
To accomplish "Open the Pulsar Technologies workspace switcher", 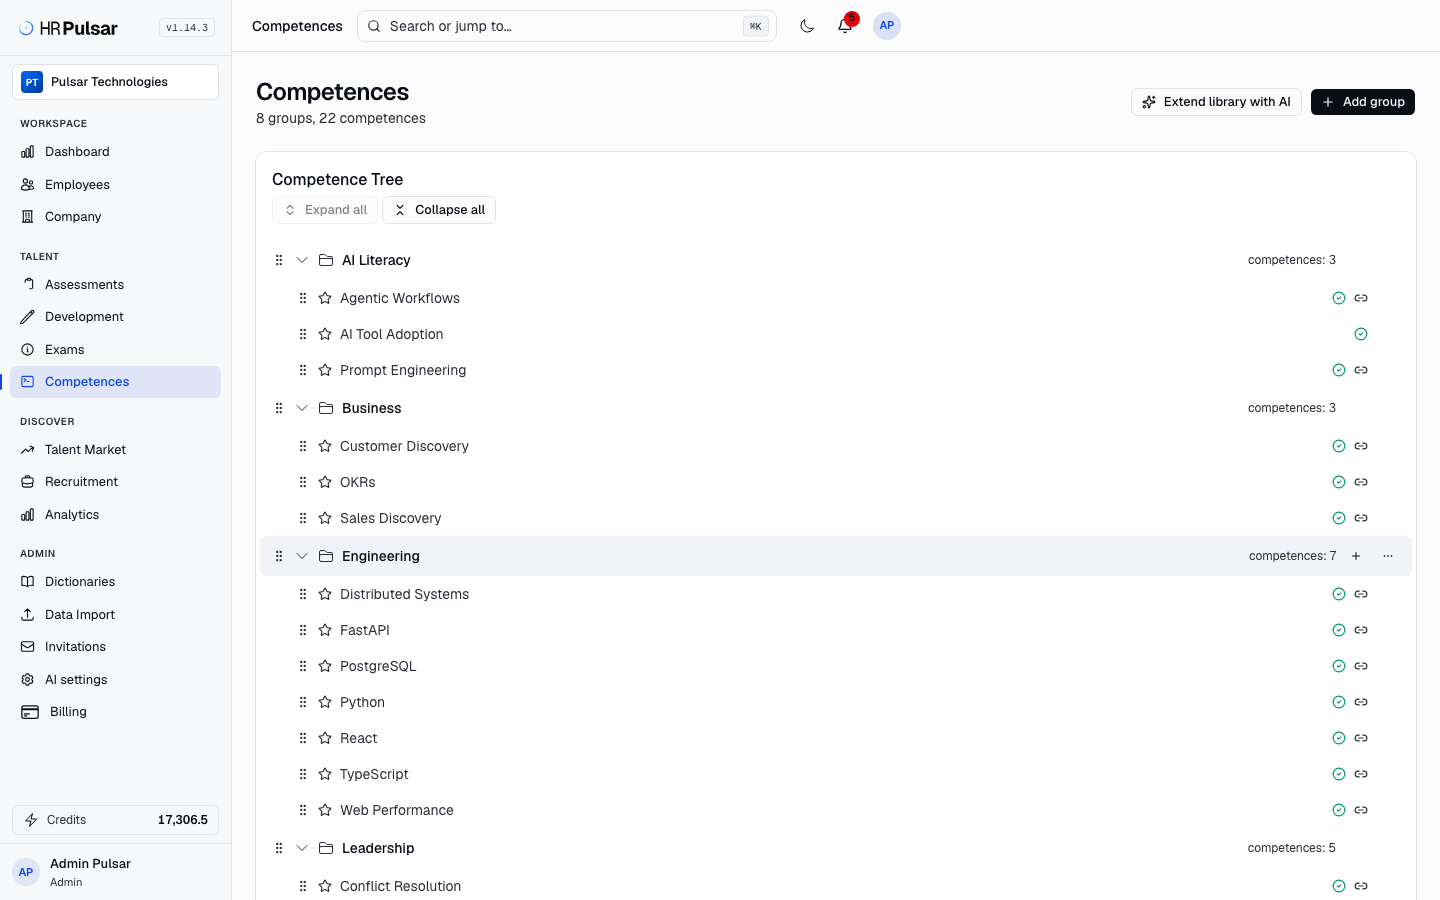I will [115, 82].
